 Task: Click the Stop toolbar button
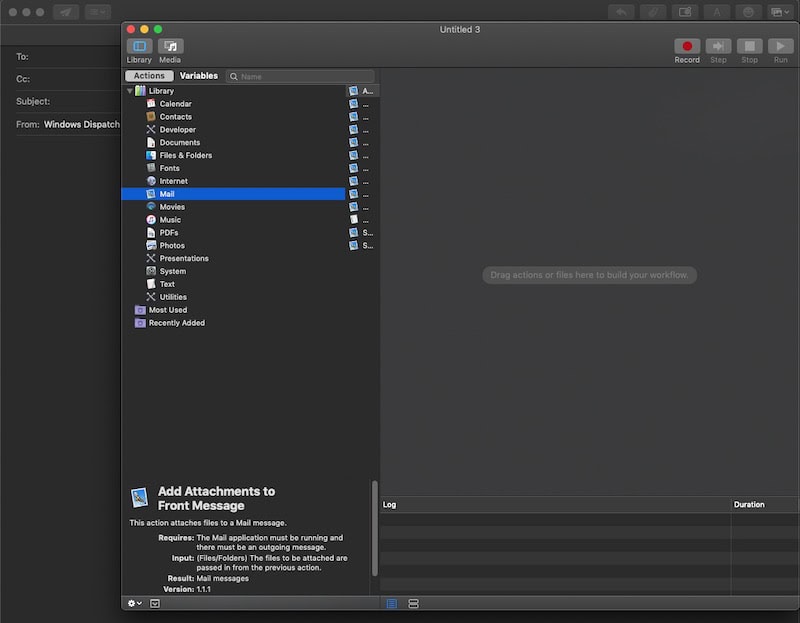coord(749,46)
